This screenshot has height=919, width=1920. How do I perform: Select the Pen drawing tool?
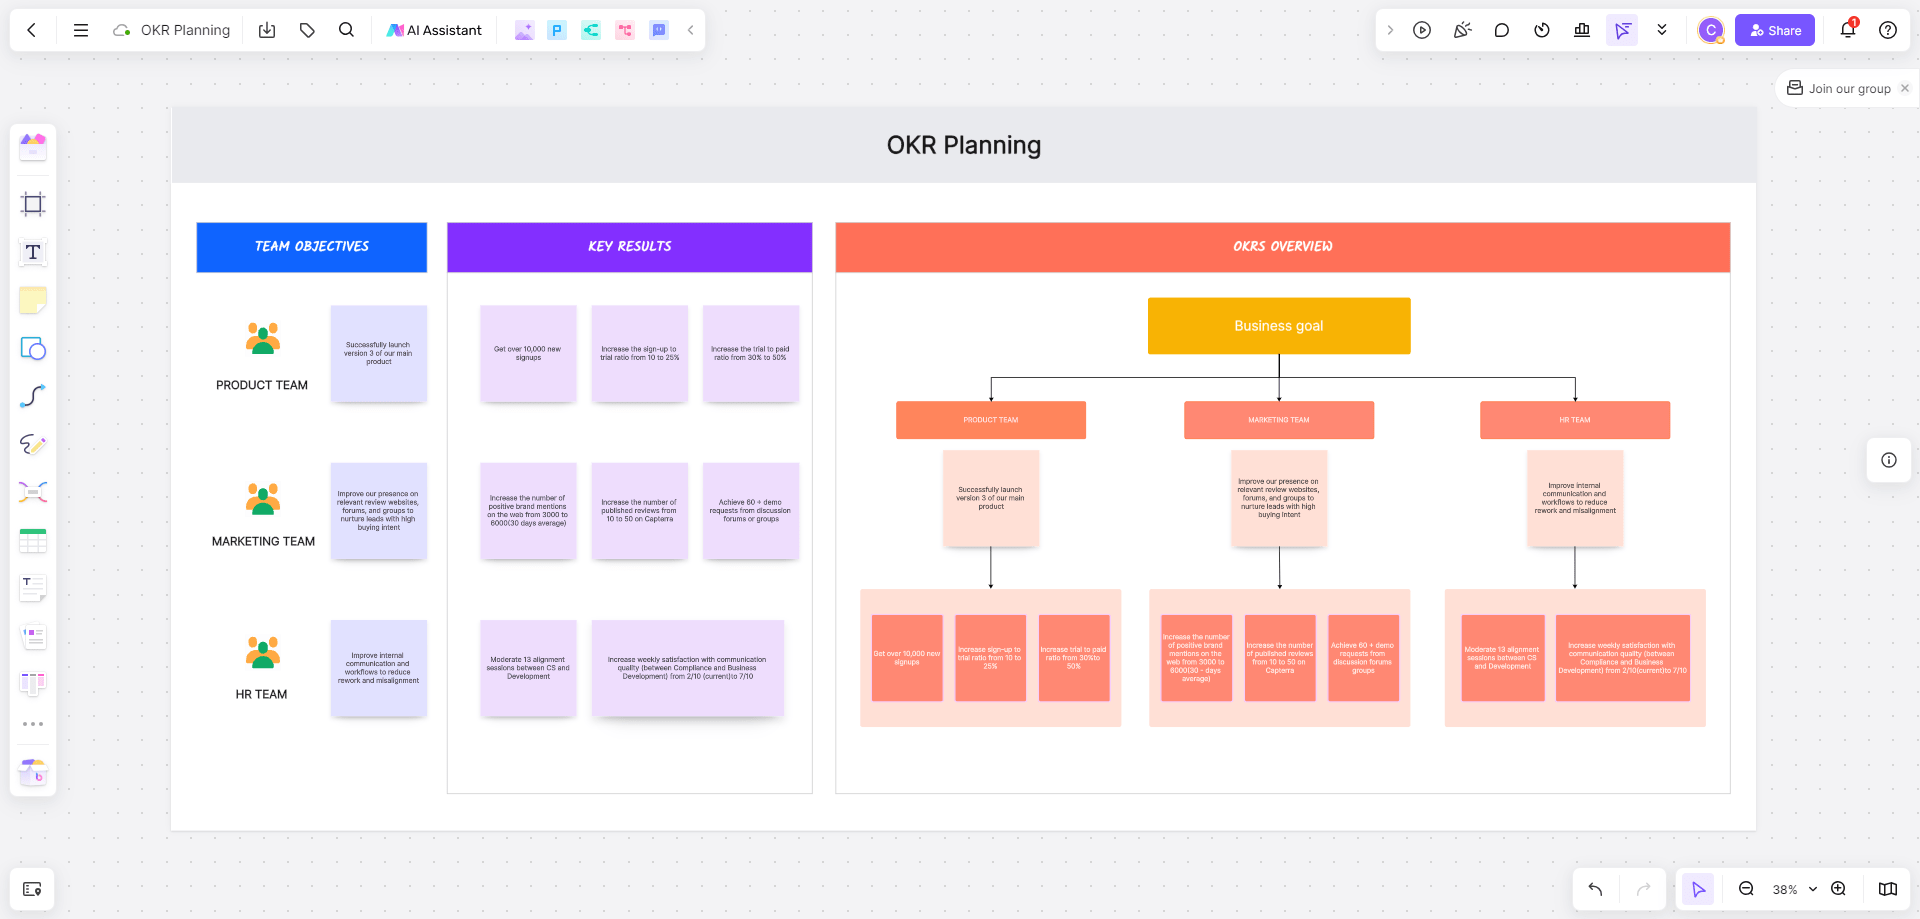click(33, 444)
